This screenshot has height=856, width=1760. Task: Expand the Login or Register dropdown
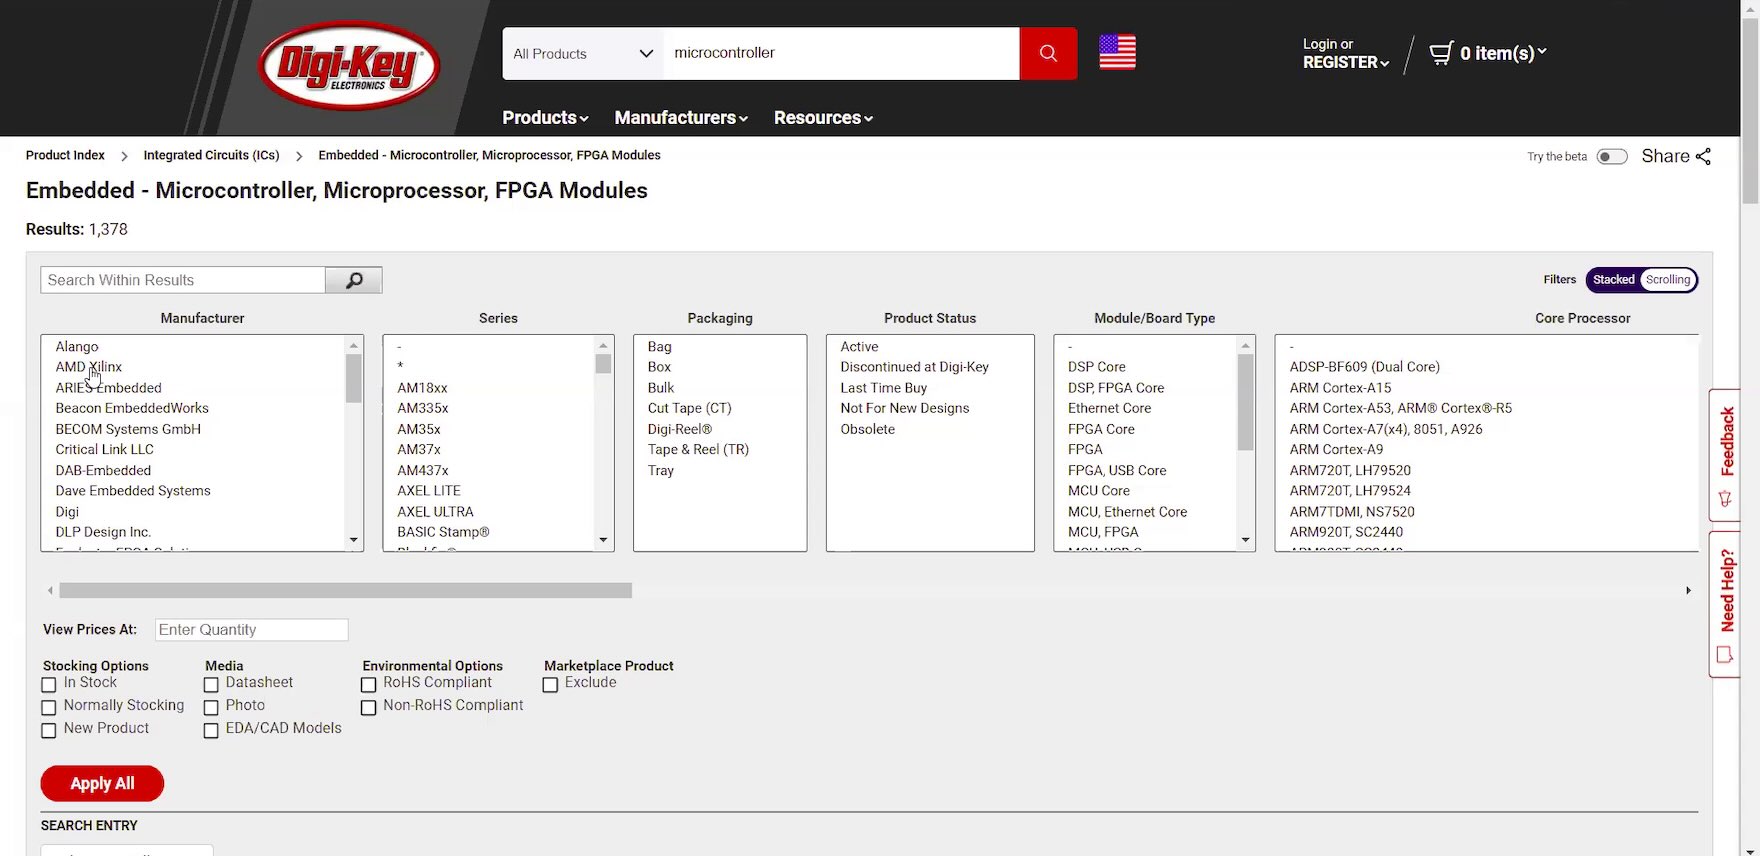(x=1345, y=54)
